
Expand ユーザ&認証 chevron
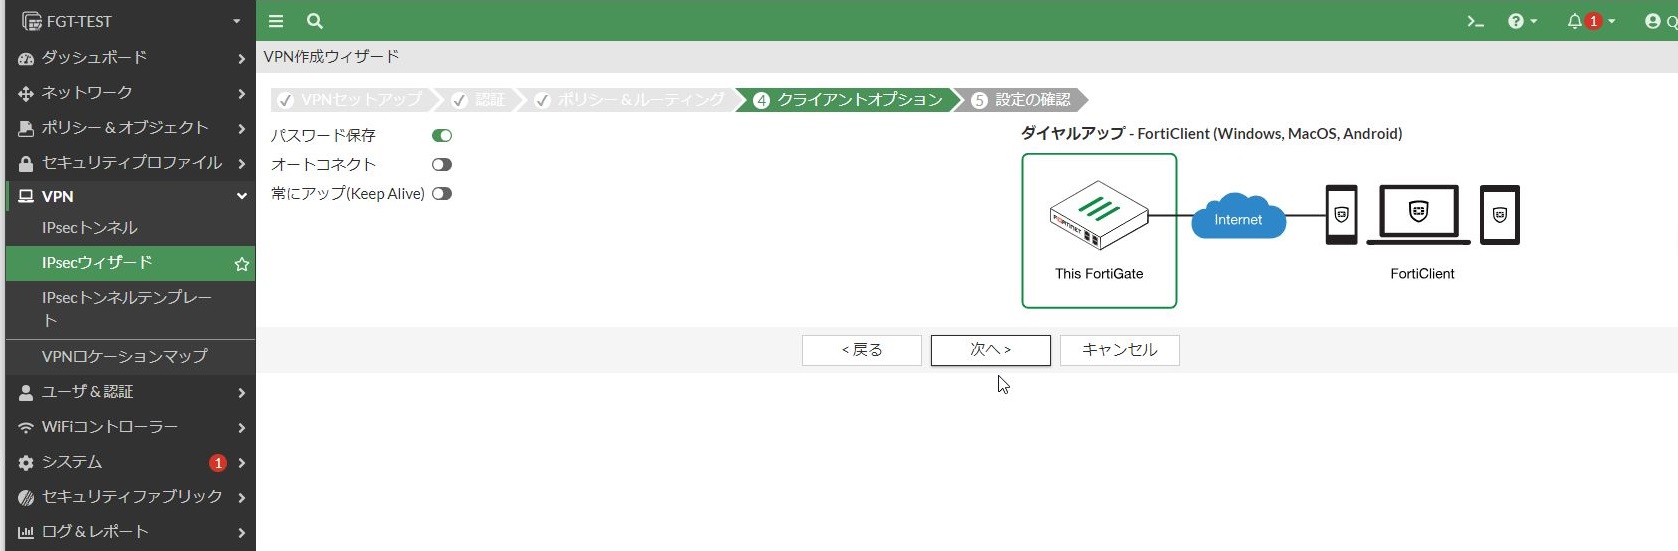click(241, 393)
